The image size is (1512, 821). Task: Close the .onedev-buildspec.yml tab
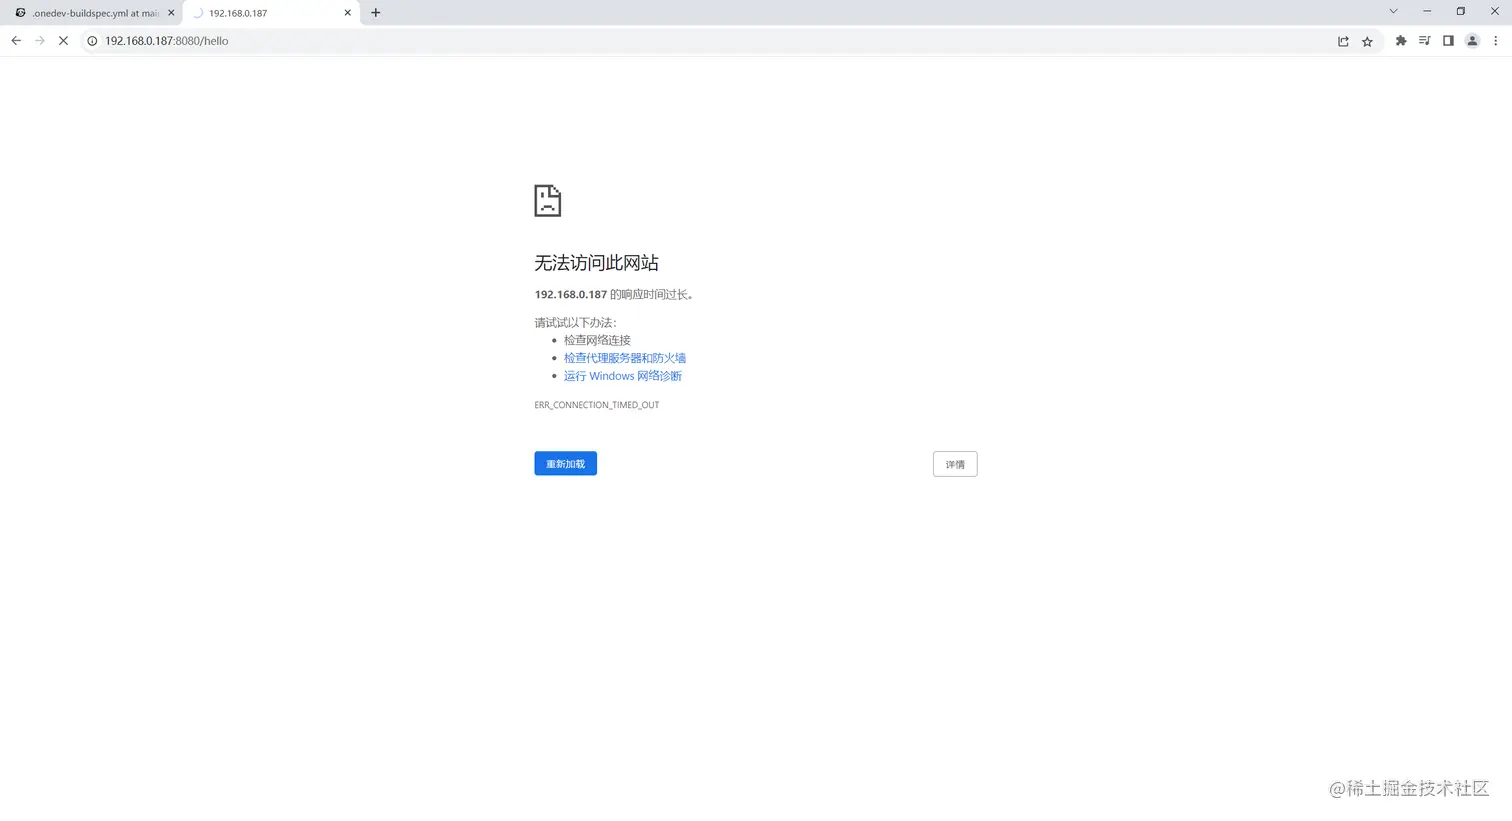pyautogui.click(x=171, y=13)
